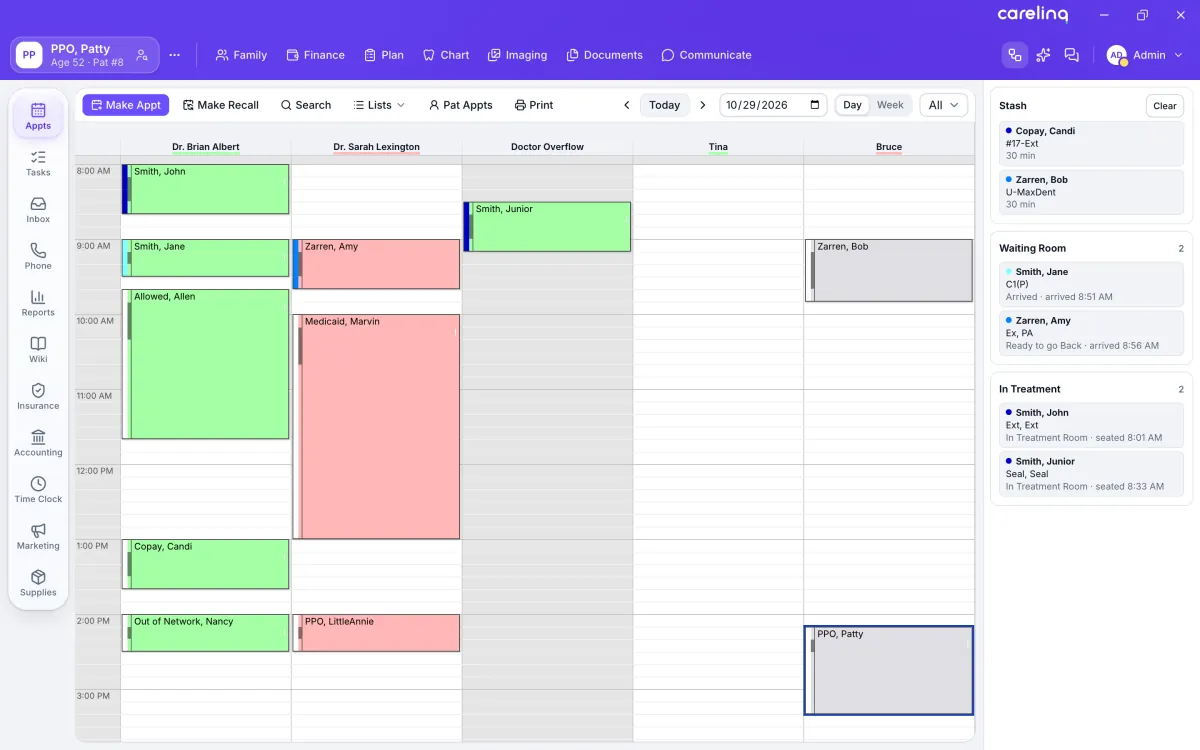Go to next day arrow

click(703, 105)
